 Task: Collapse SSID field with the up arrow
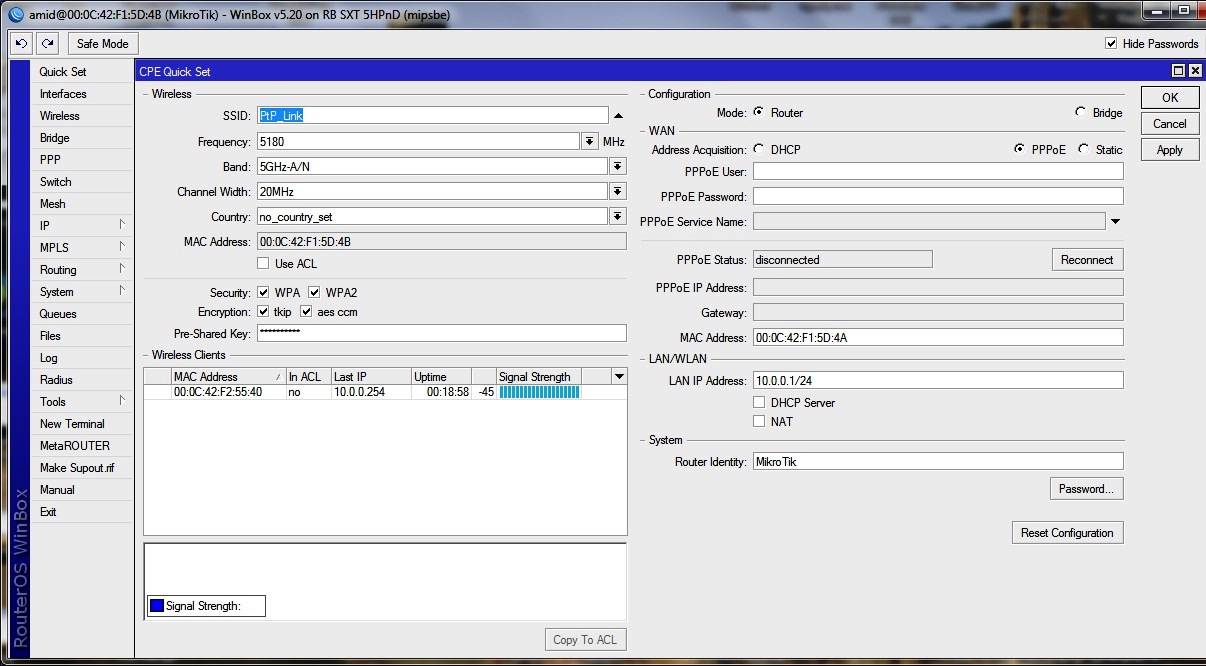pyautogui.click(x=618, y=116)
